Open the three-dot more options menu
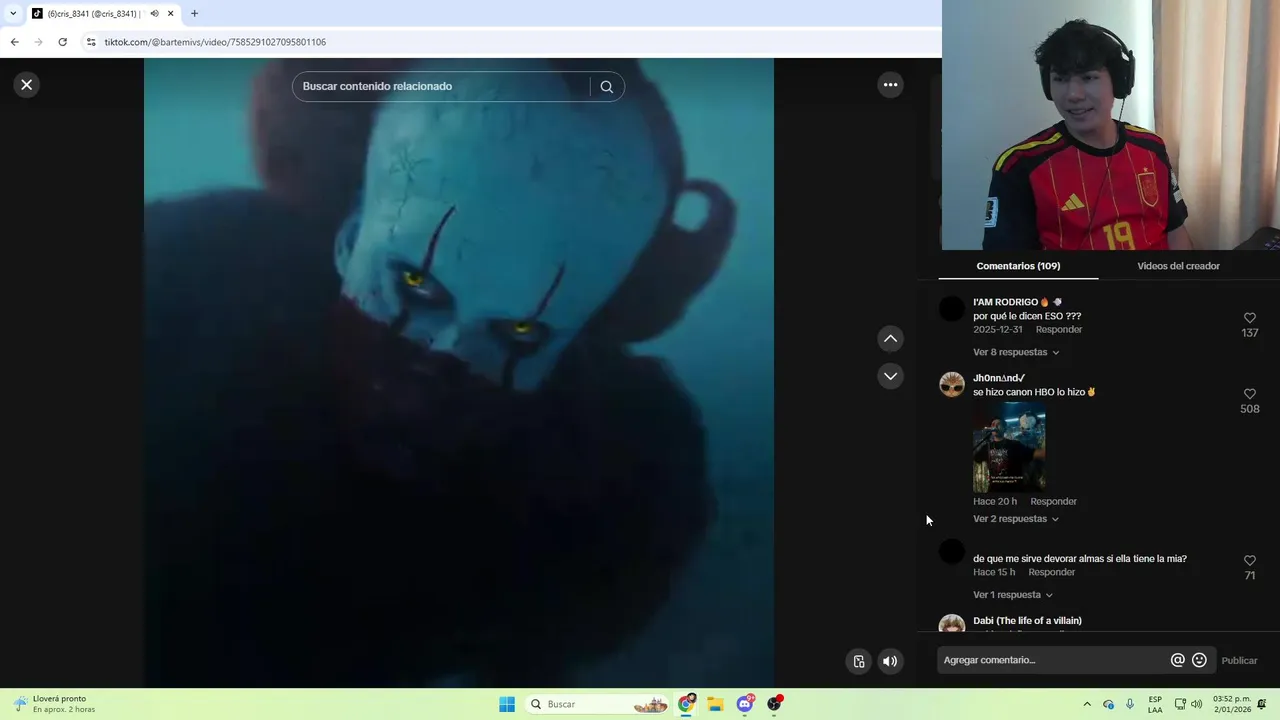Screen dimensions: 1280x720 click(890, 85)
